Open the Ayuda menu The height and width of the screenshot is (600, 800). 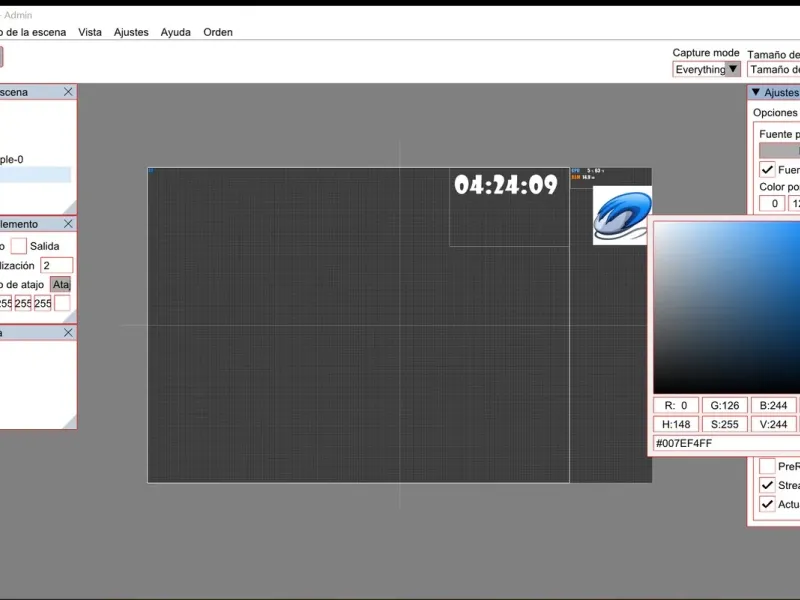[176, 32]
